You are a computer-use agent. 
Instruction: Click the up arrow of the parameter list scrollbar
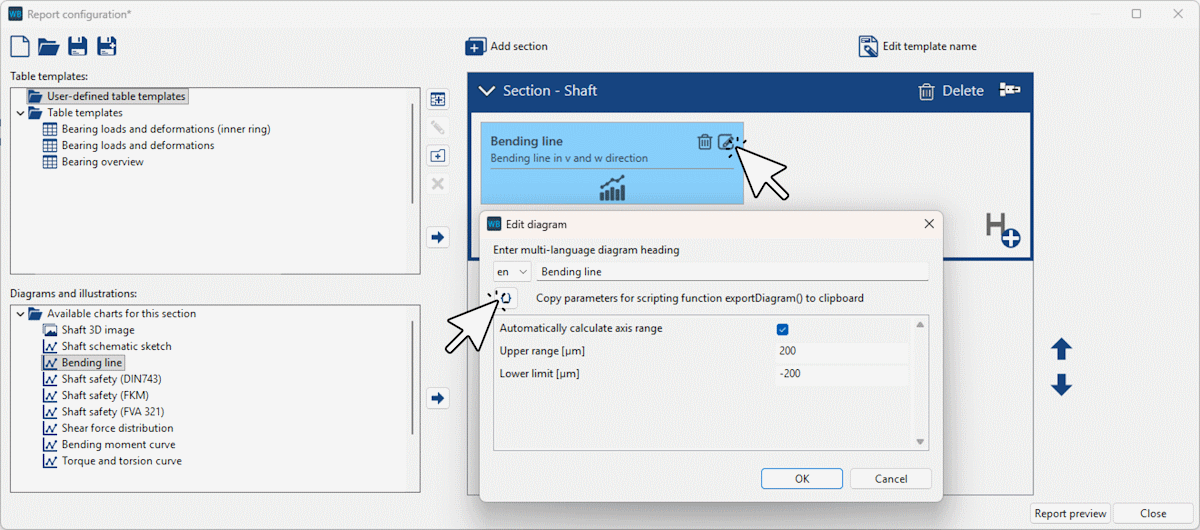tap(921, 324)
